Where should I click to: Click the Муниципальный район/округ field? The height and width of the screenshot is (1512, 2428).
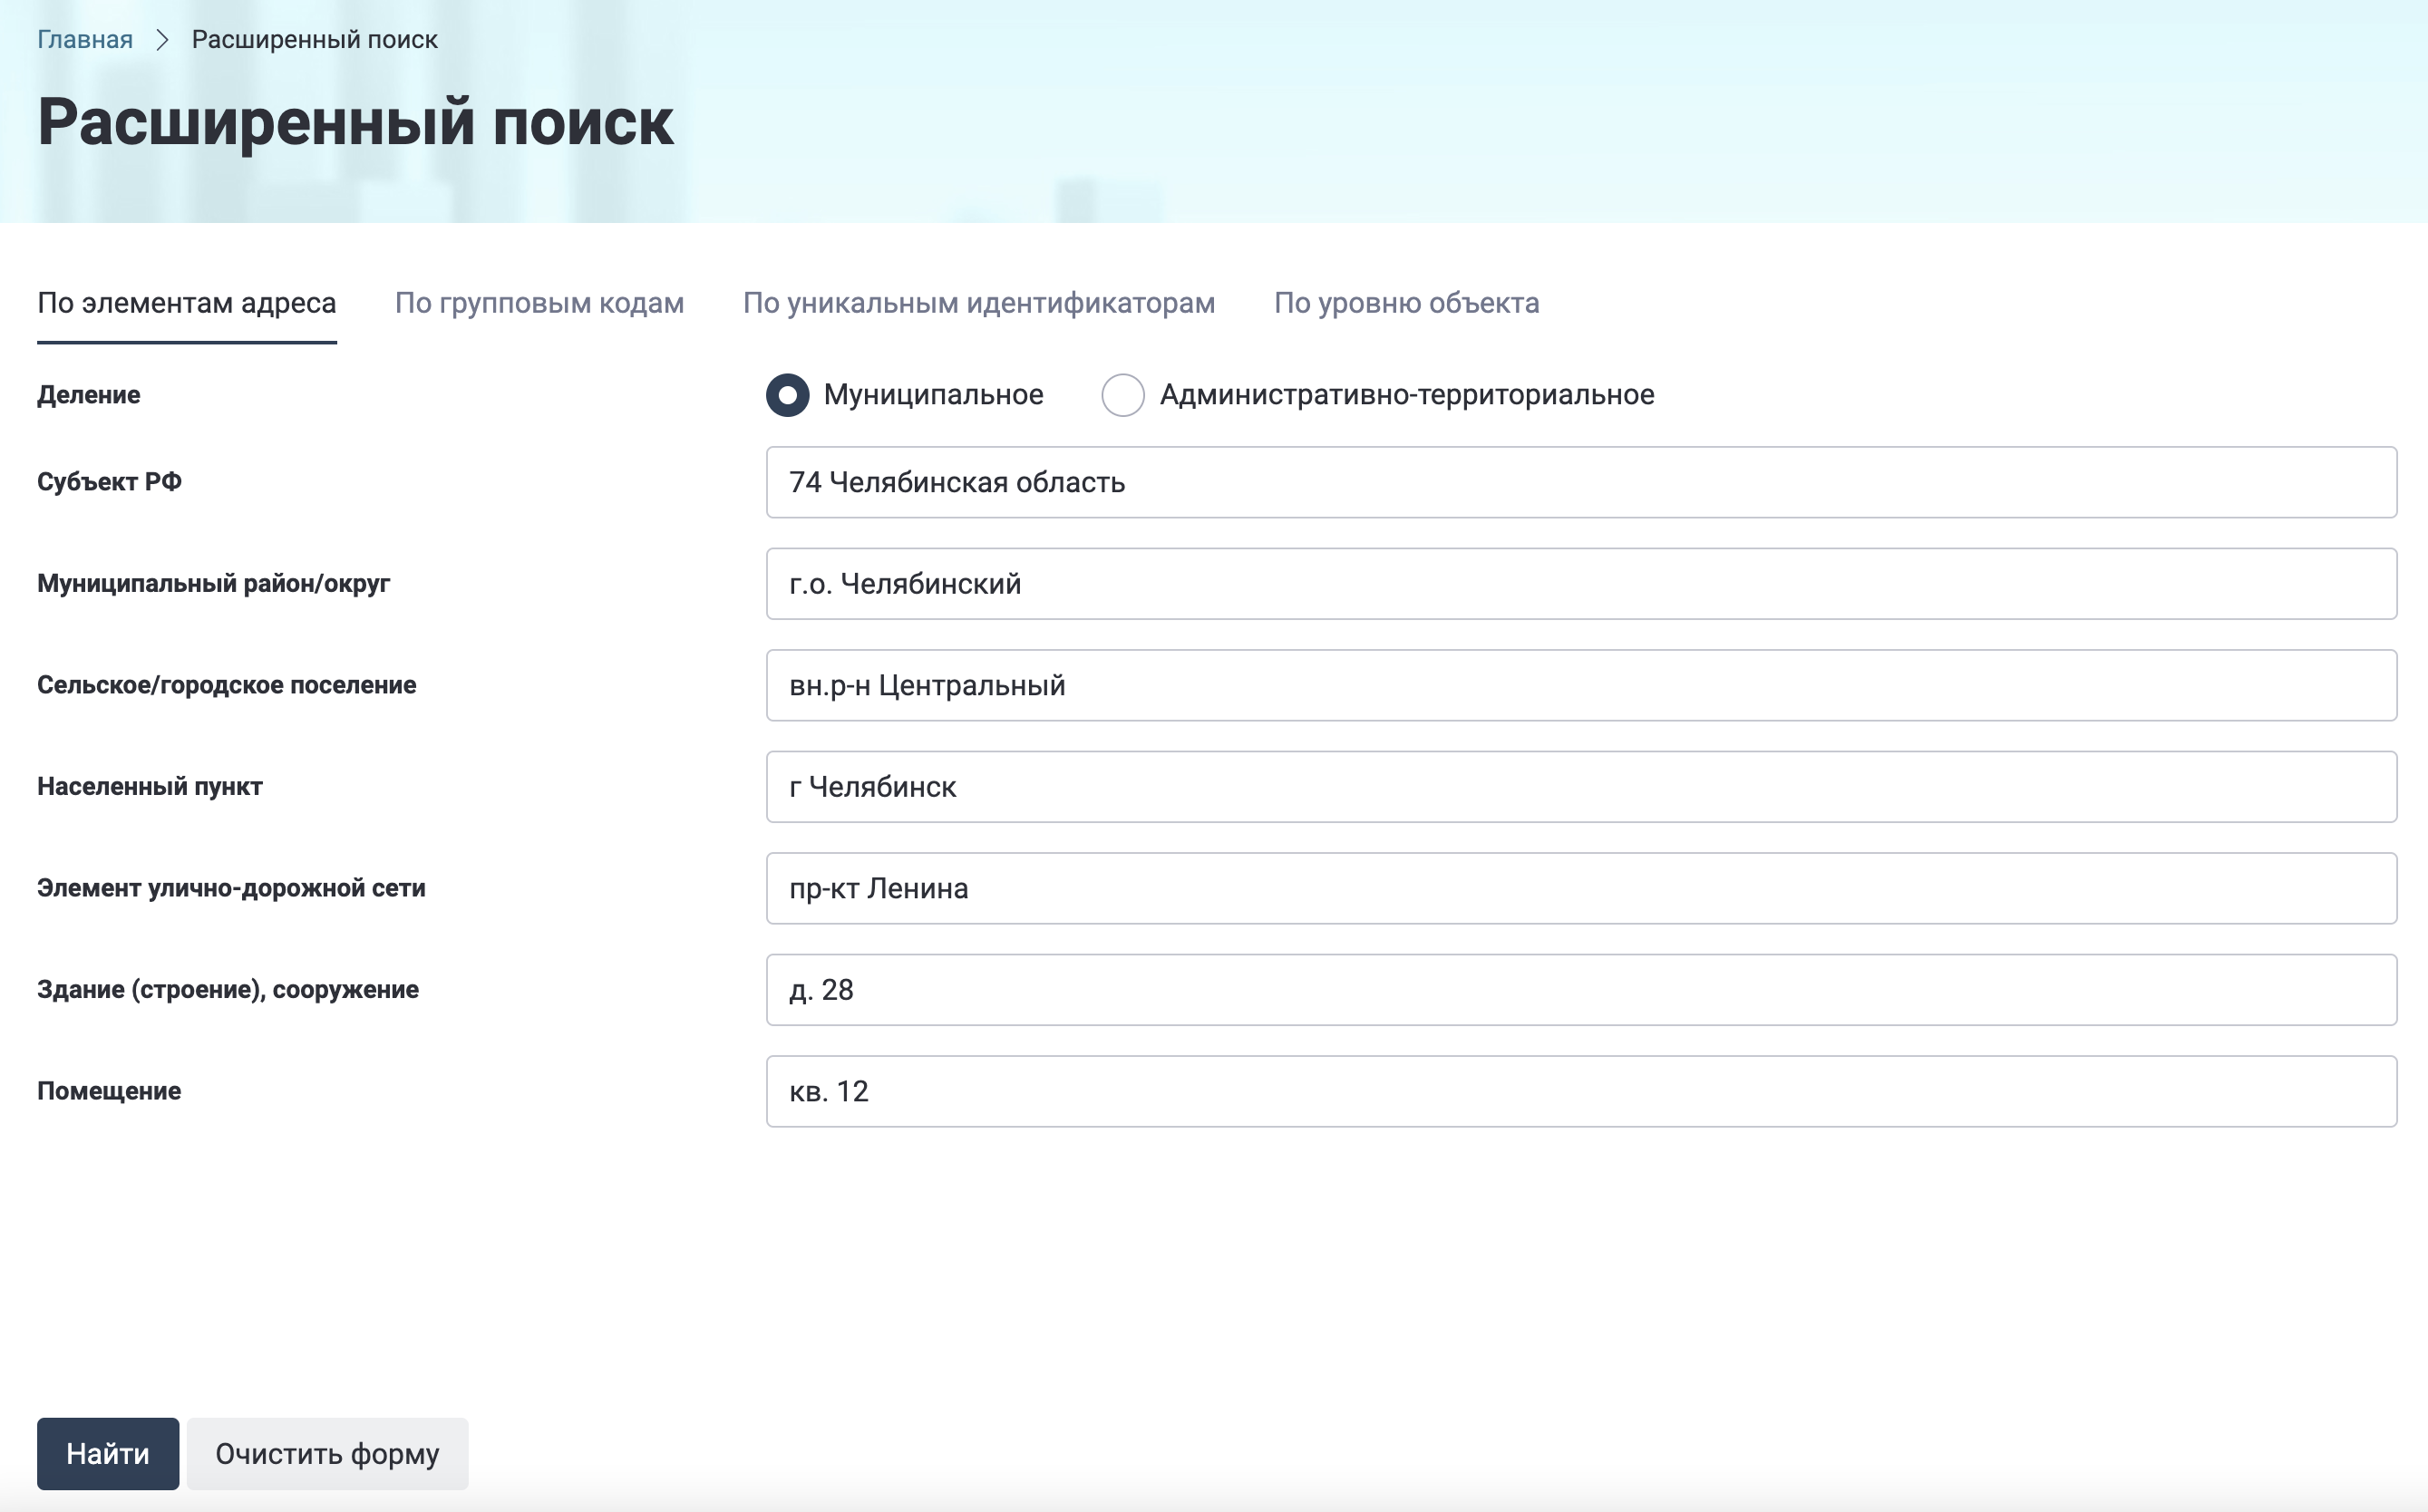pos(1581,584)
